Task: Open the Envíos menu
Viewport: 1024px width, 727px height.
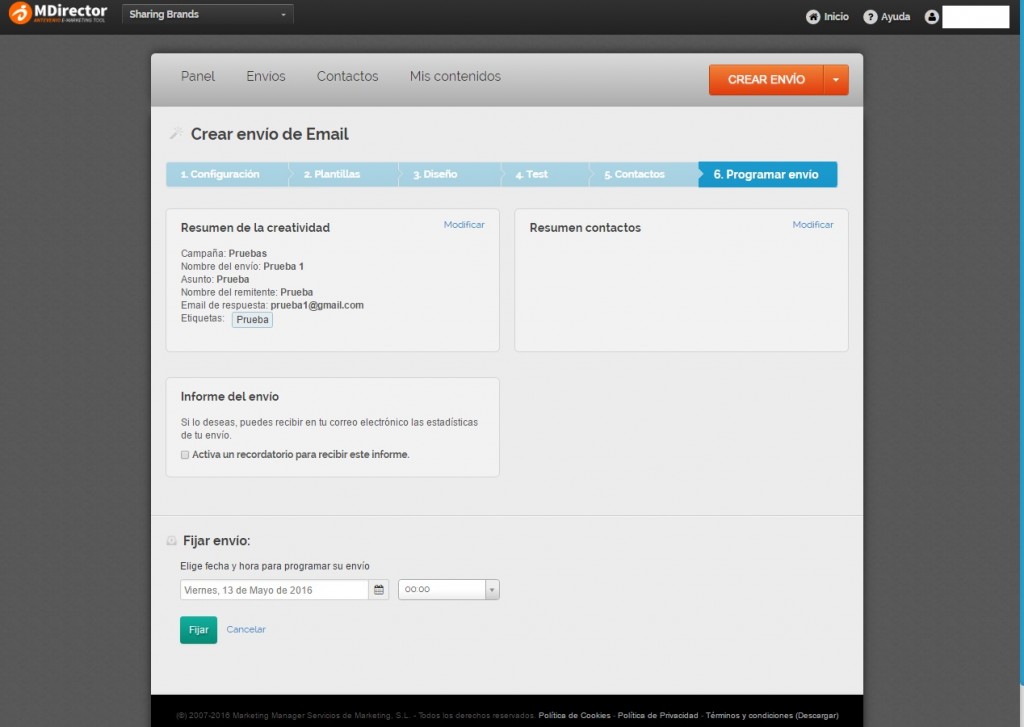Action: [x=266, y=76]
